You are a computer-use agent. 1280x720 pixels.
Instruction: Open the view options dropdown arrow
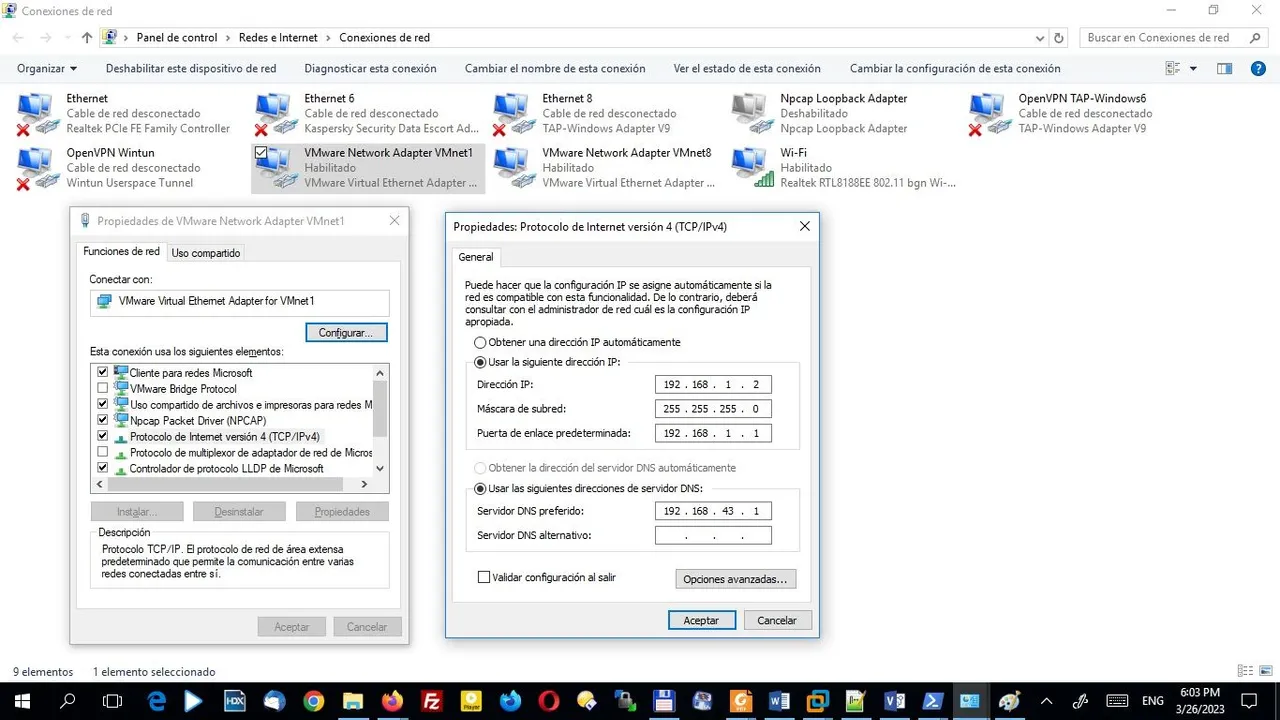(1193, 68)
